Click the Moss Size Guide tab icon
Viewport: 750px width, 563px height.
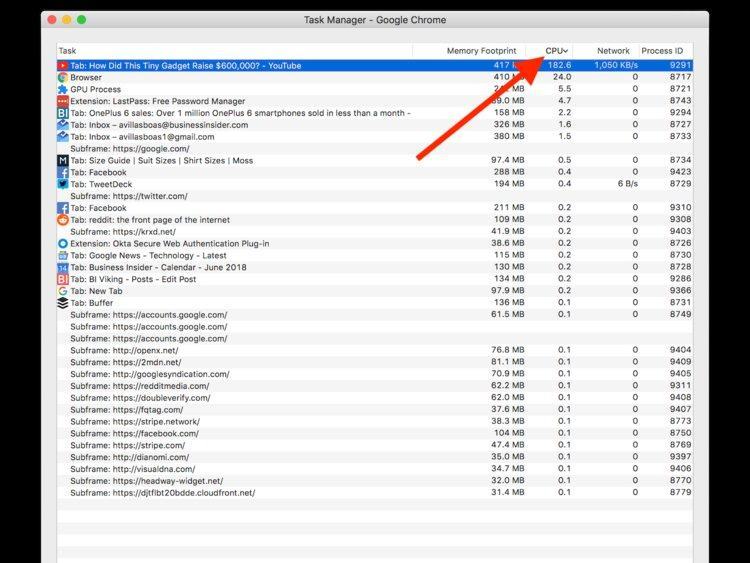(63, 160)
